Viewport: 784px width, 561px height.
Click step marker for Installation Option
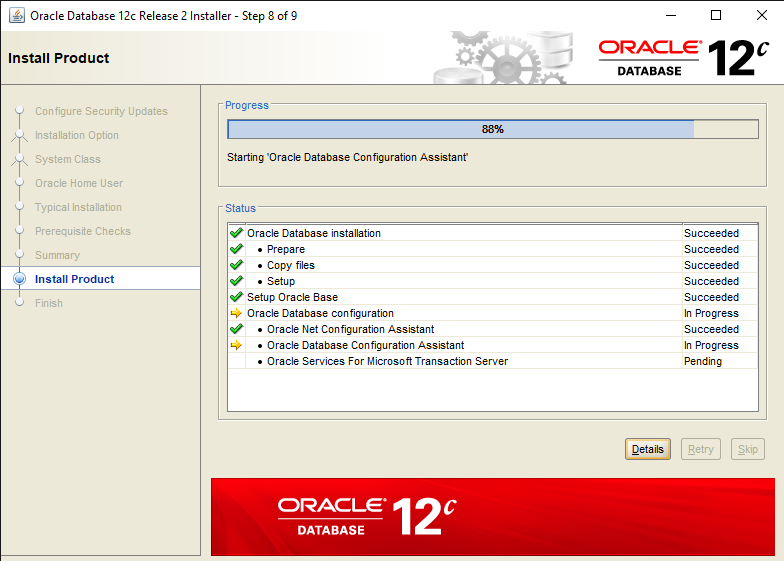20,135
